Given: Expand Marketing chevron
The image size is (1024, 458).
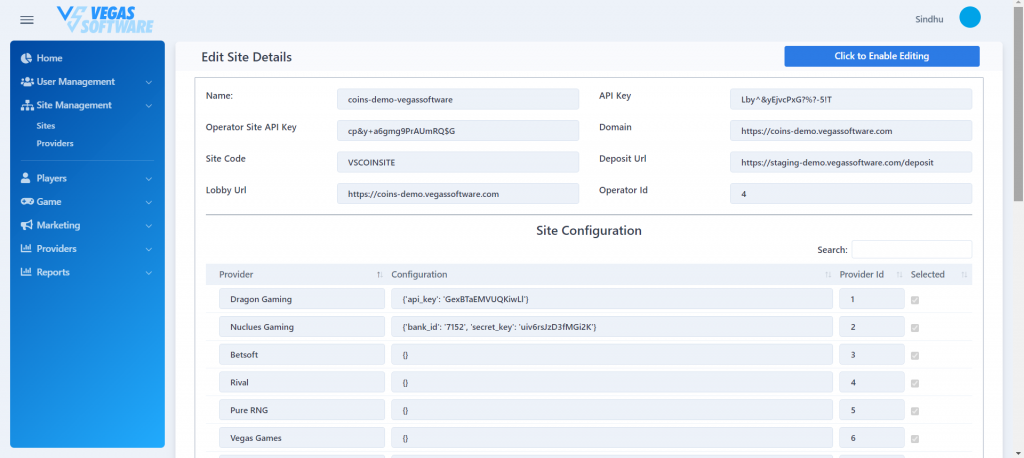Looking at the screenshot, I should pos(149,226).
